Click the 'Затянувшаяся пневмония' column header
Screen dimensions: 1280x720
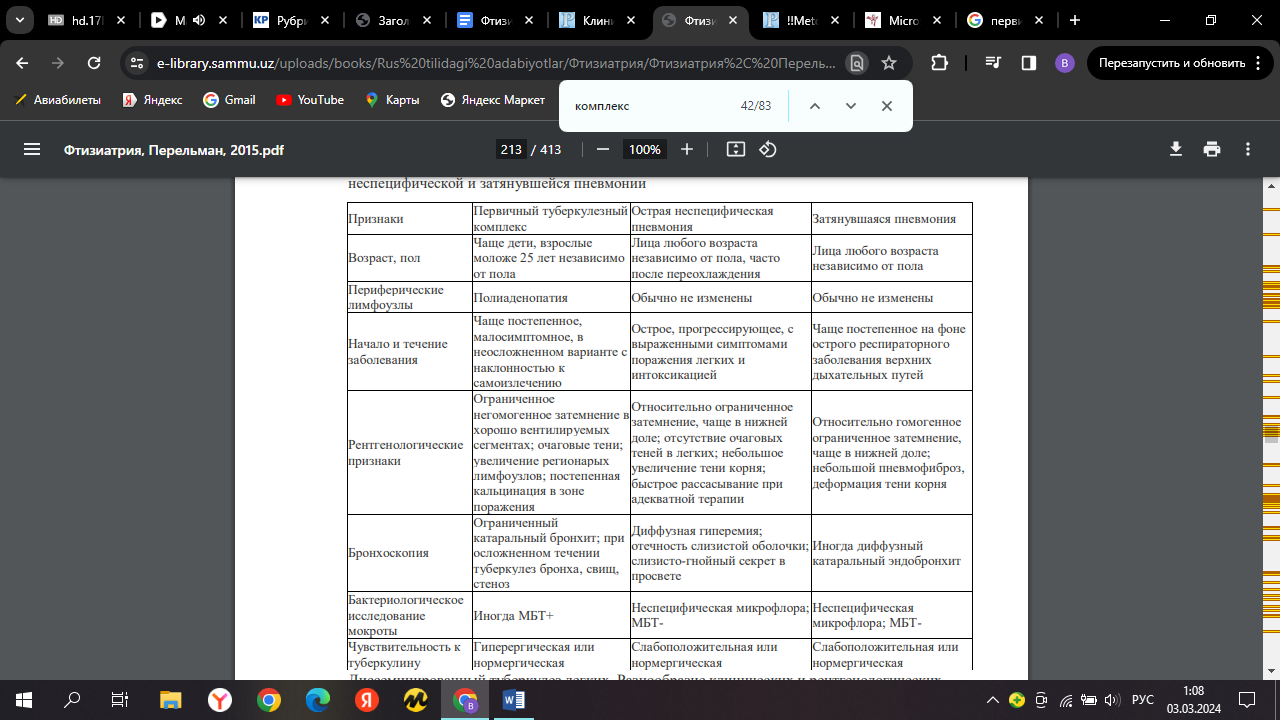tap(891, 218)
